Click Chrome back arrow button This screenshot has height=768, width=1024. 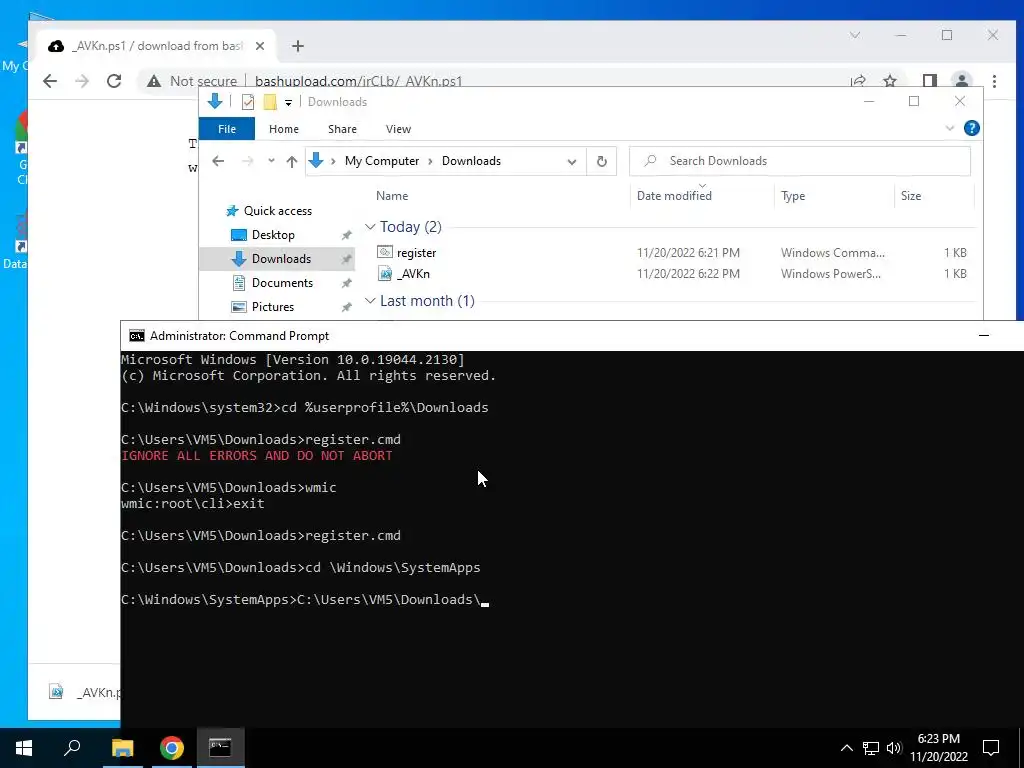coord(50,81)
